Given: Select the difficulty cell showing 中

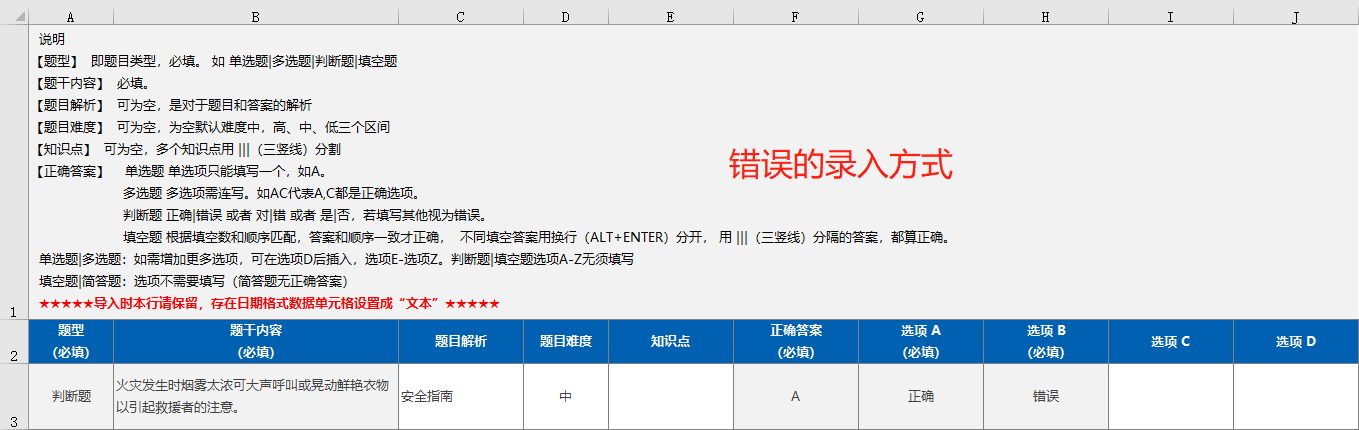Looking at the screenshot, I should (565, 396).
